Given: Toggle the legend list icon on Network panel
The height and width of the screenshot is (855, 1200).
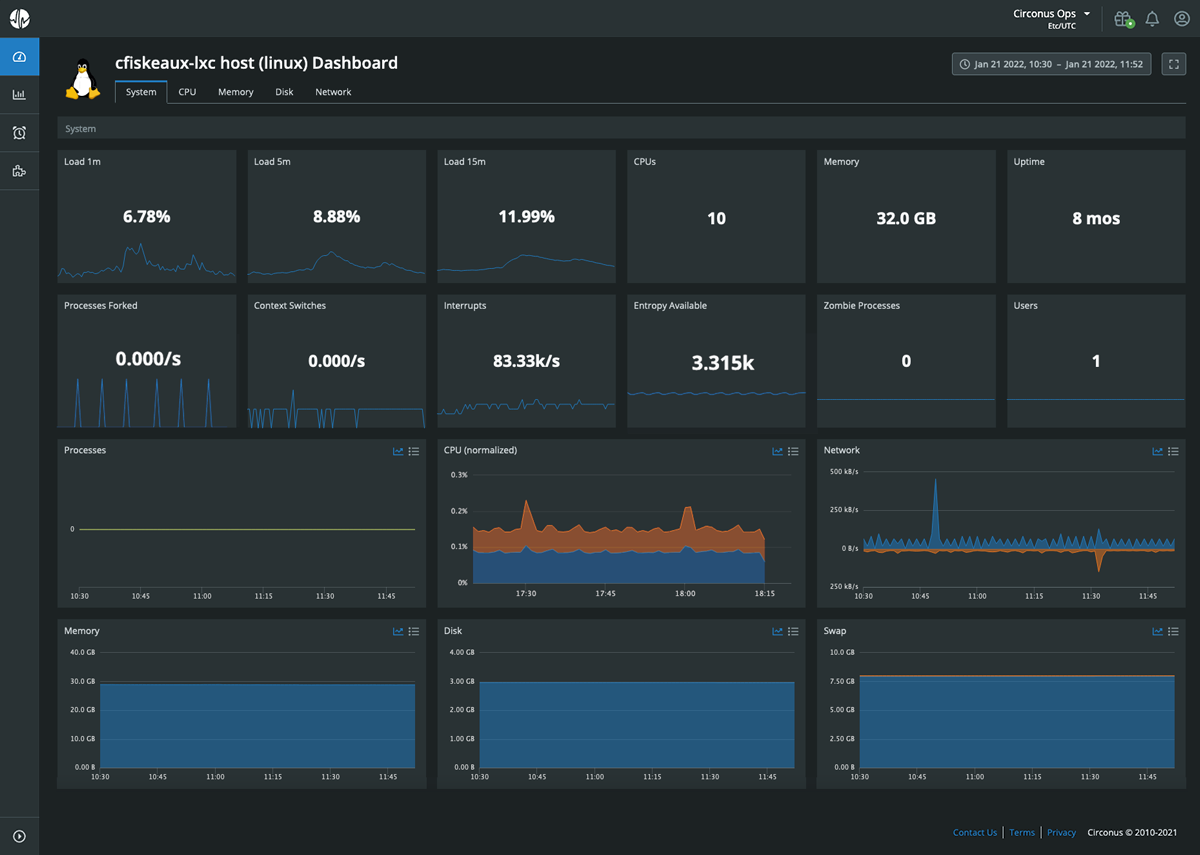Looking at the screenshot, I should 1172,451.
